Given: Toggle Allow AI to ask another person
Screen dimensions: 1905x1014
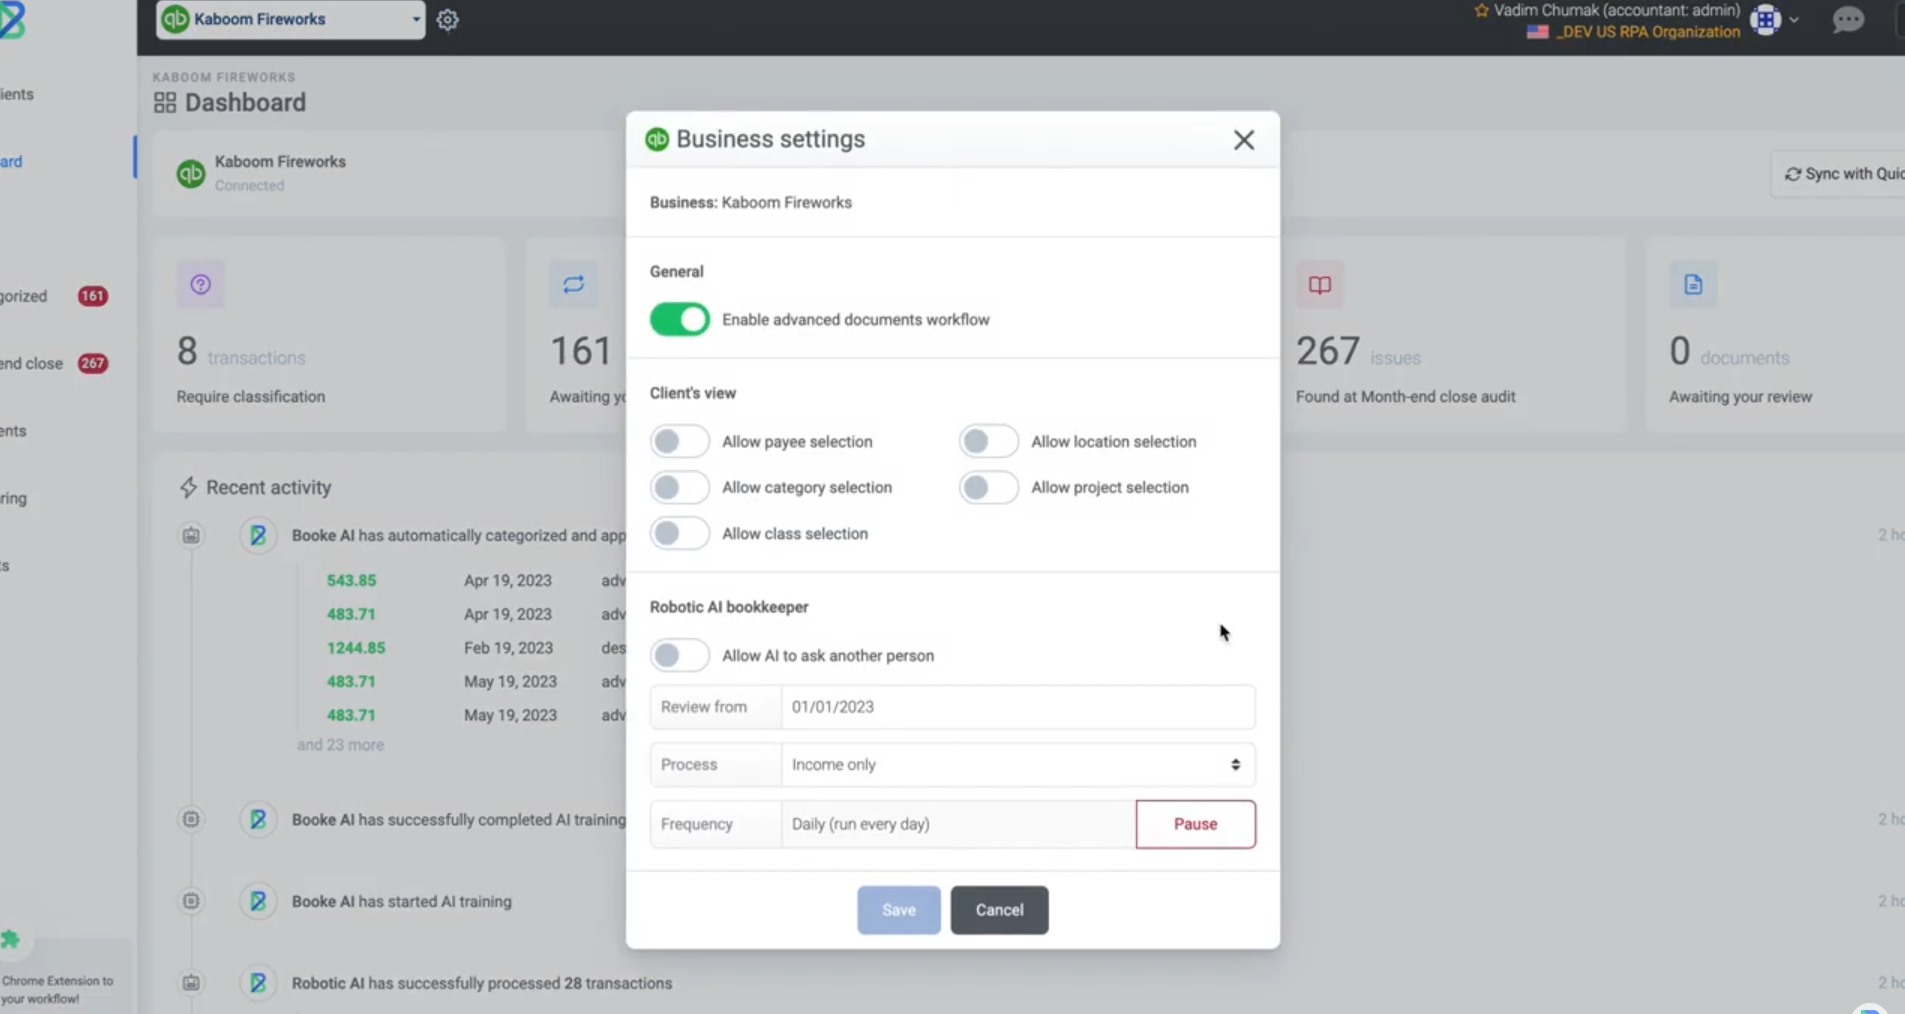Looking at the screenshot, I should [679, 655].
